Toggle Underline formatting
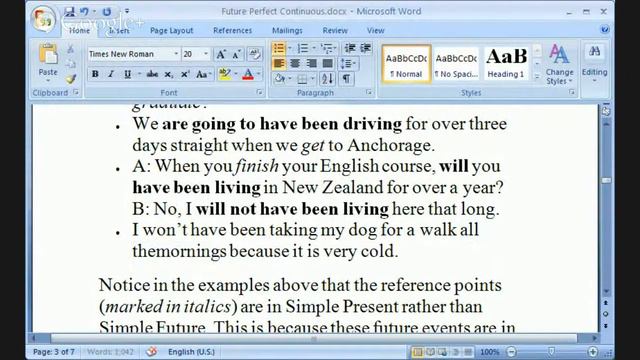Screen dimensions: 640x360 127,74
